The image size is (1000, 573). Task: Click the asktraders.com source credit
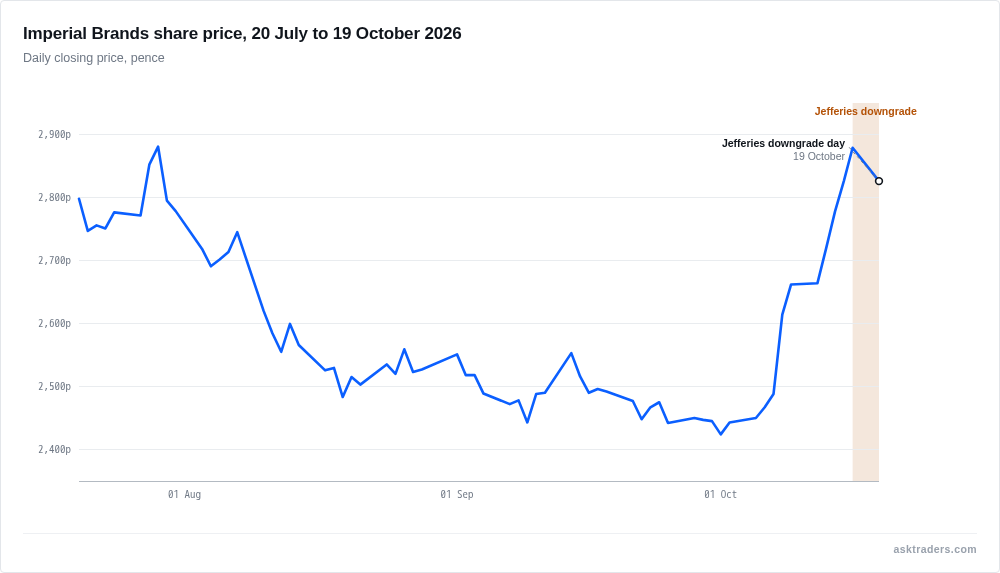tap(934, 549)
